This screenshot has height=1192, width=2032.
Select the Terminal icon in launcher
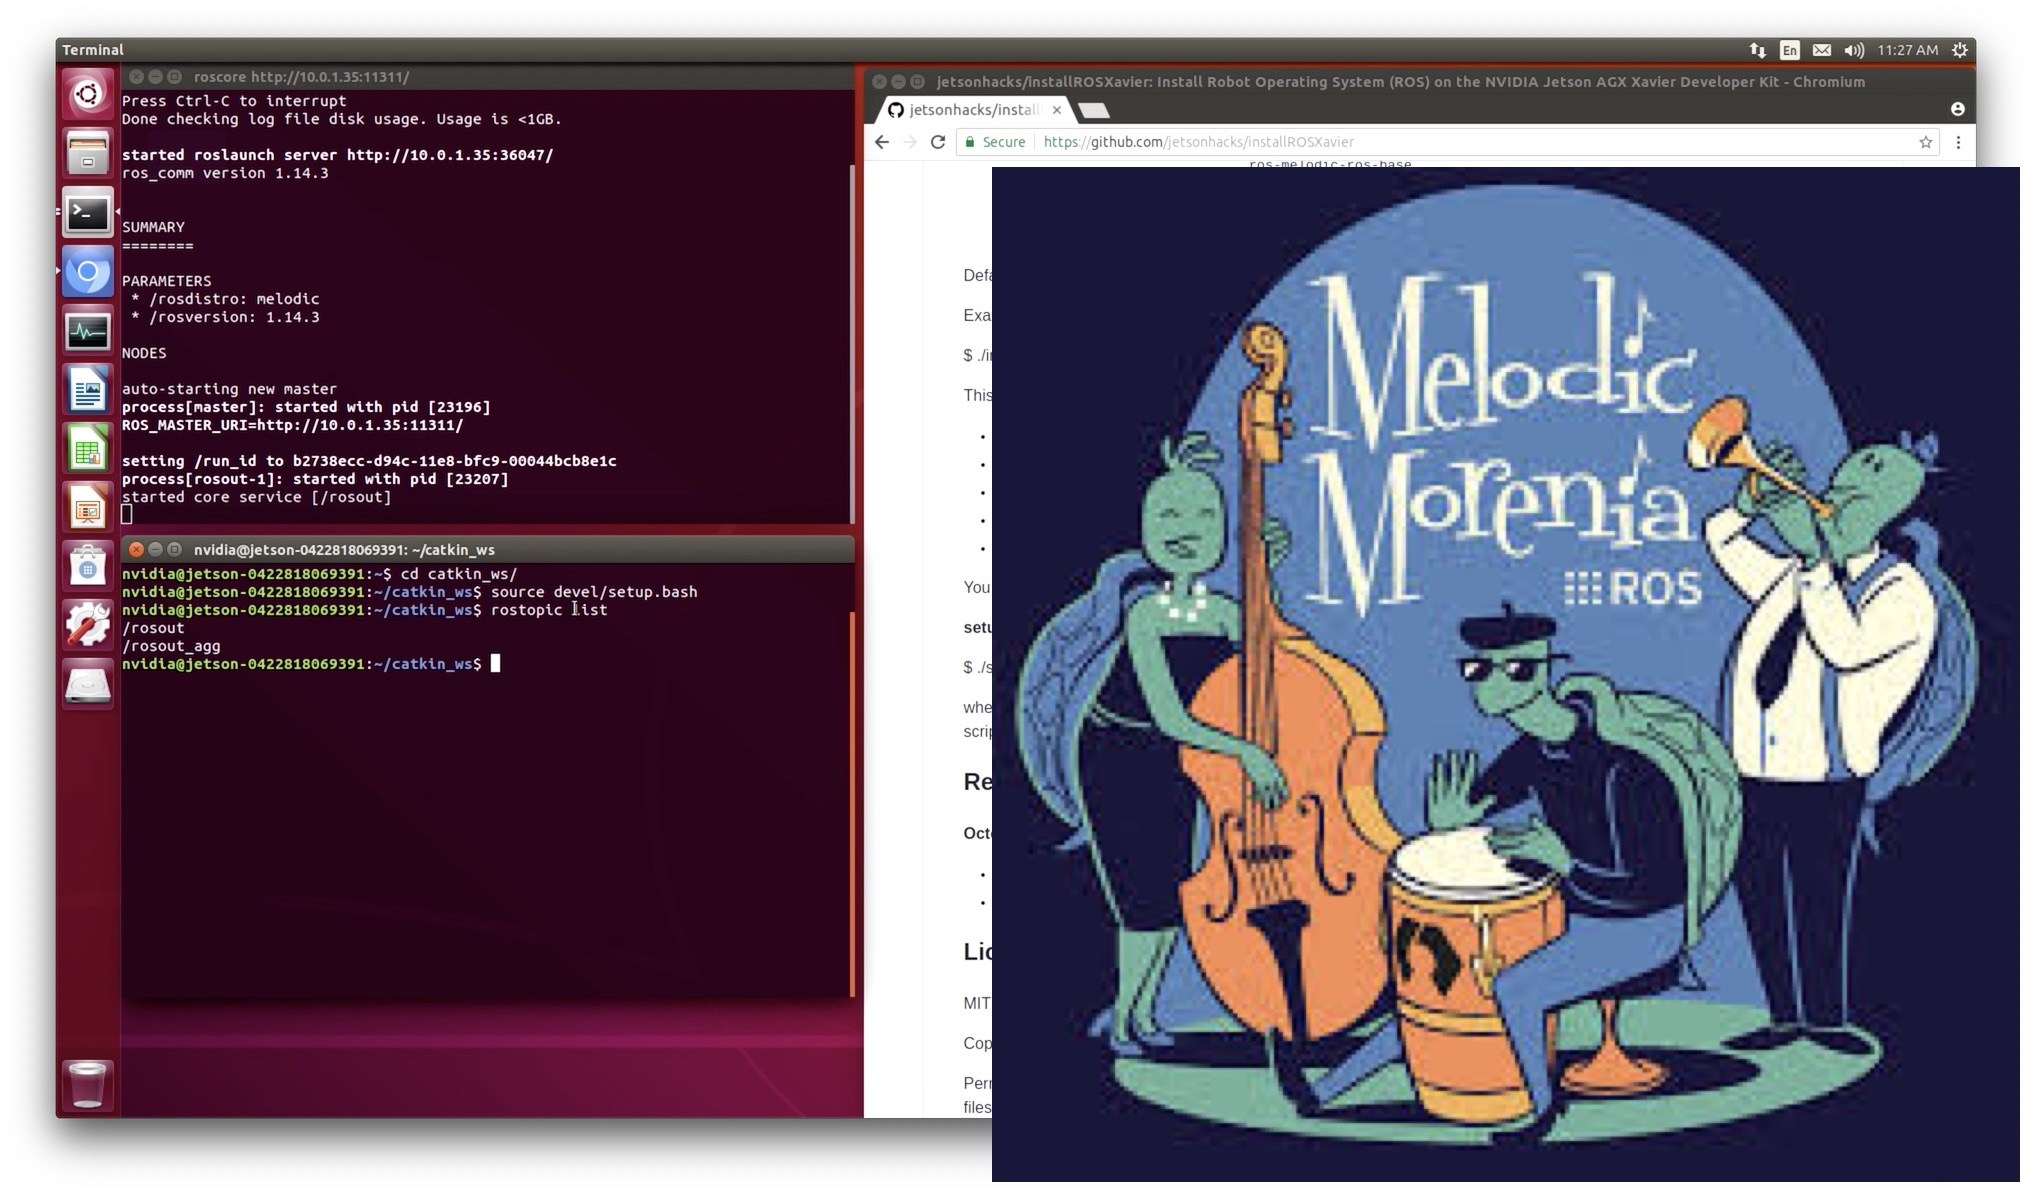(x=88, y=213)
